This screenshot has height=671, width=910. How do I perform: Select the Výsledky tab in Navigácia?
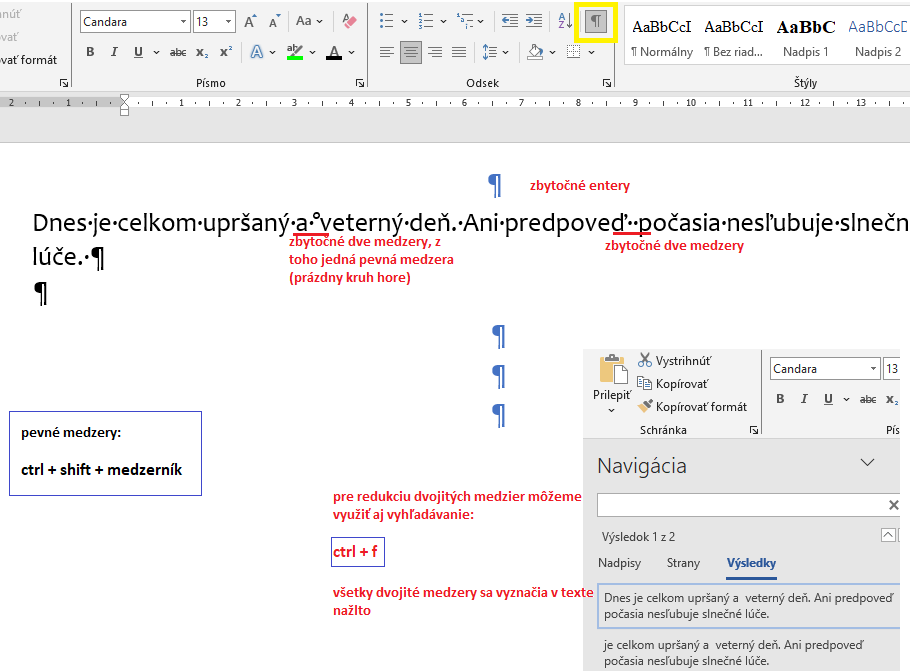(751, 563)
